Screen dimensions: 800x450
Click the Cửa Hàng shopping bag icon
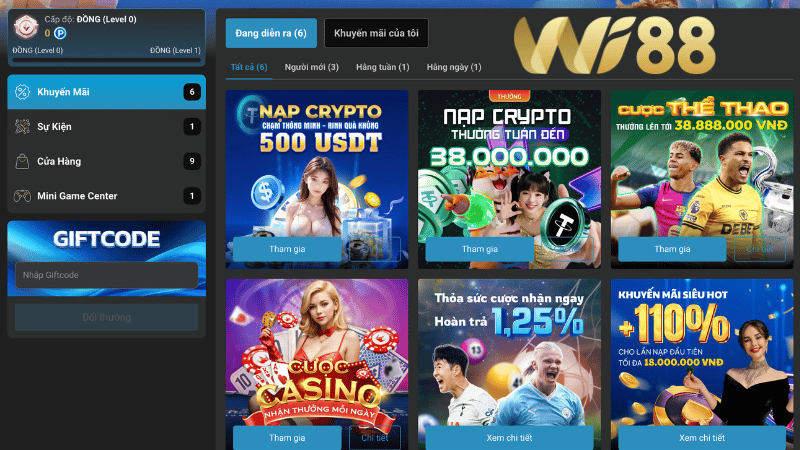[x=22, y=161]
